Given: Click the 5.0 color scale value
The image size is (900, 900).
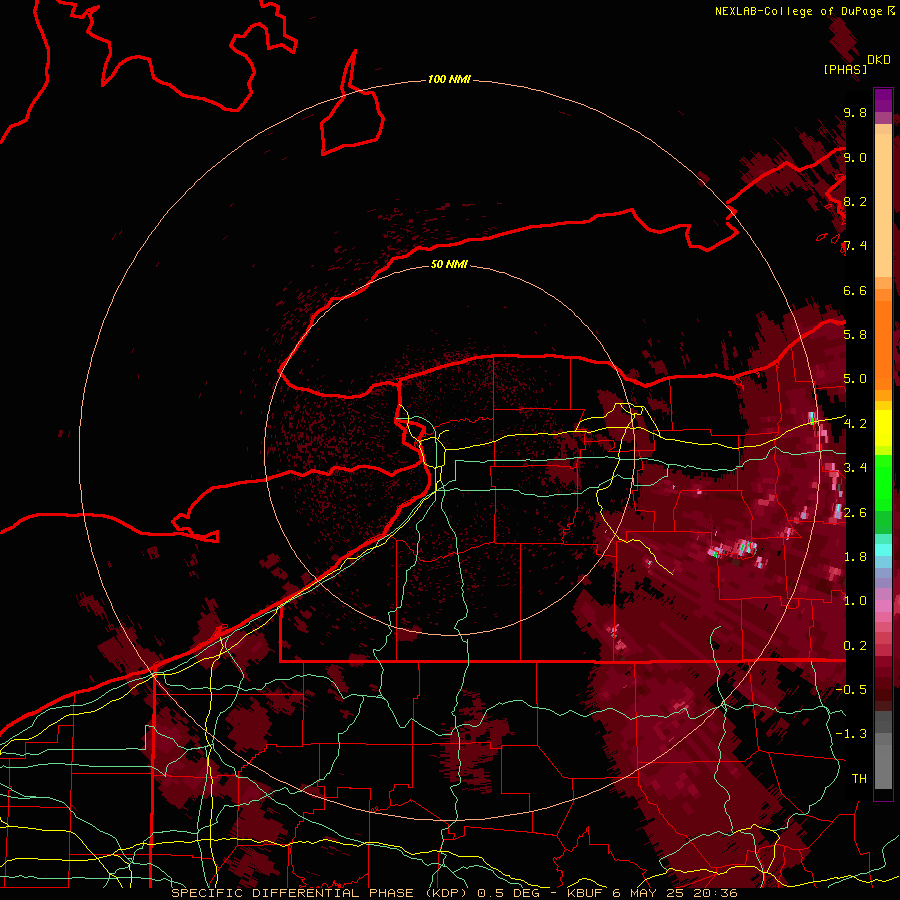Looking at the screenshot, I should [x=855, y=379].
